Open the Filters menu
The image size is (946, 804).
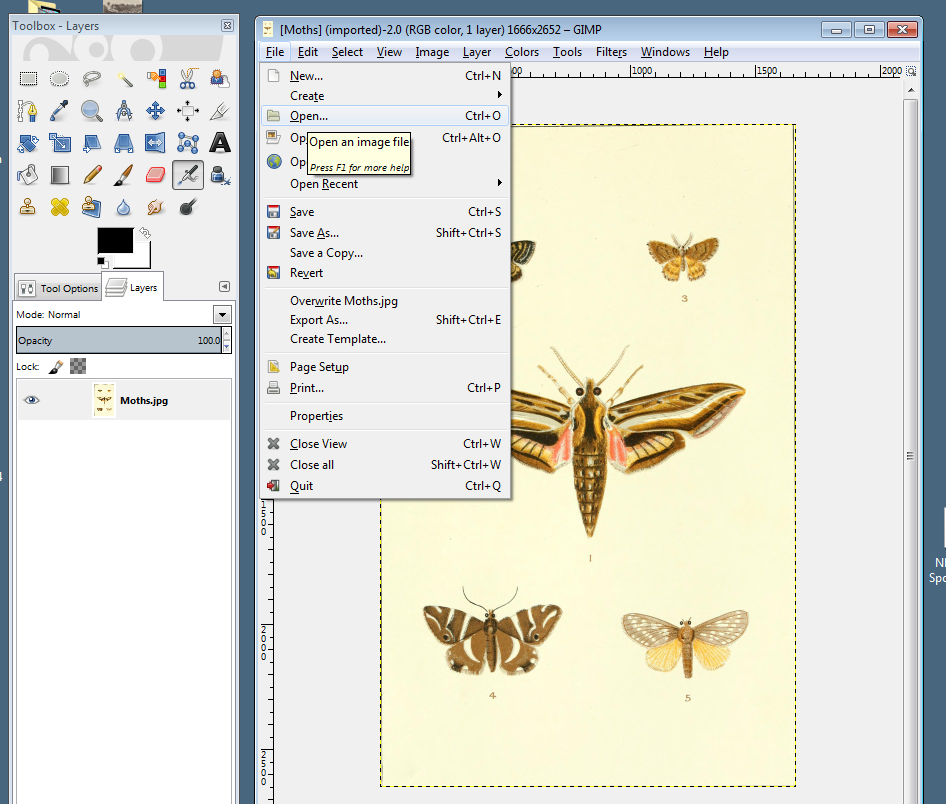tap(611, 52)
